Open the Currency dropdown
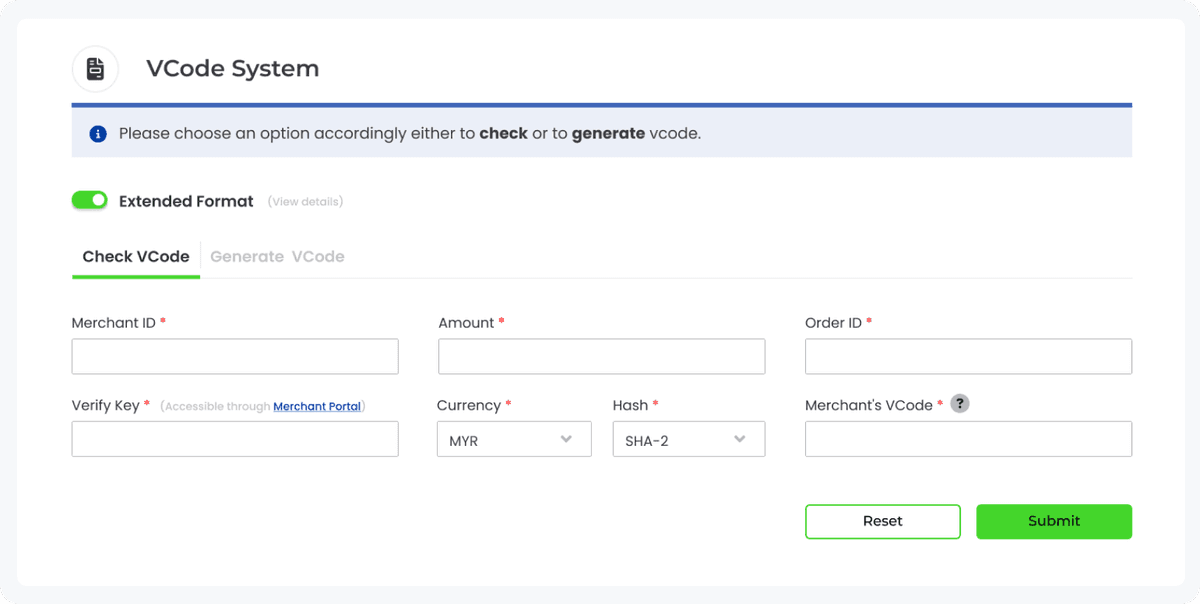This screenshot has width=1200, height=604. tap(513, 438)
